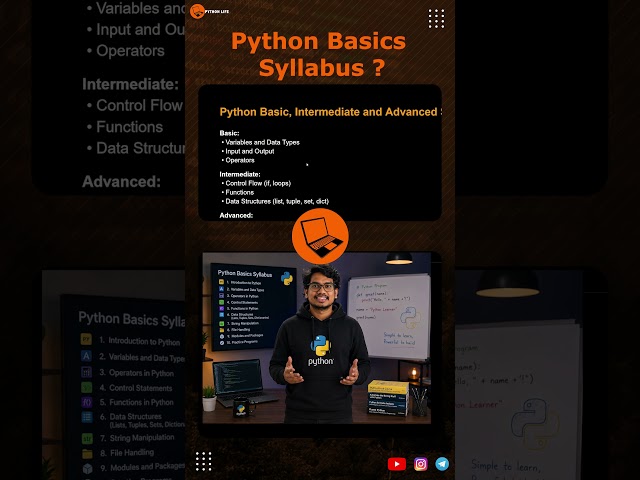Click 'Control Flow (if, loops)' bullet
Screen dimensions: 640x480
(x=258, y=183)
